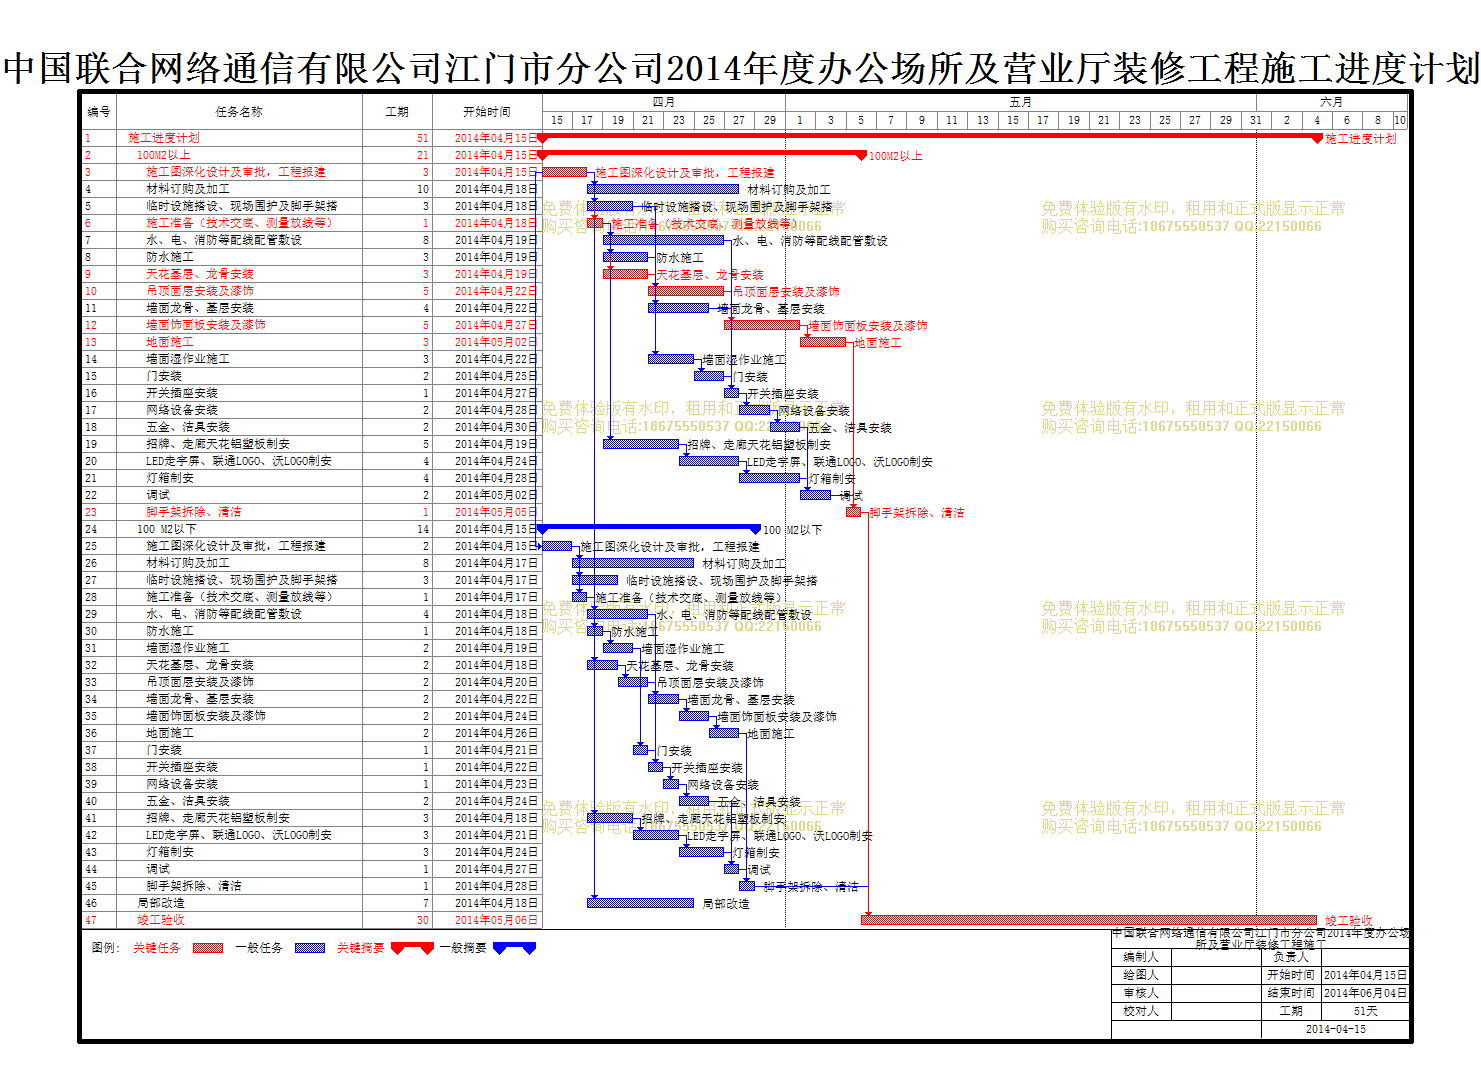Select the 任务名称 column header
This screenshot has height=1090, width=1481.
click(239, 112)
